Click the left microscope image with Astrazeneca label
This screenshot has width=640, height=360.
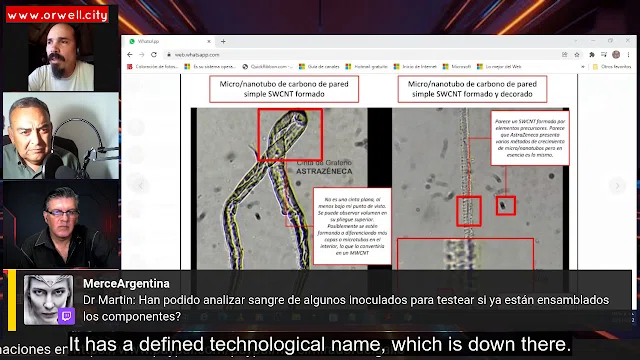(x=282, y=189)
